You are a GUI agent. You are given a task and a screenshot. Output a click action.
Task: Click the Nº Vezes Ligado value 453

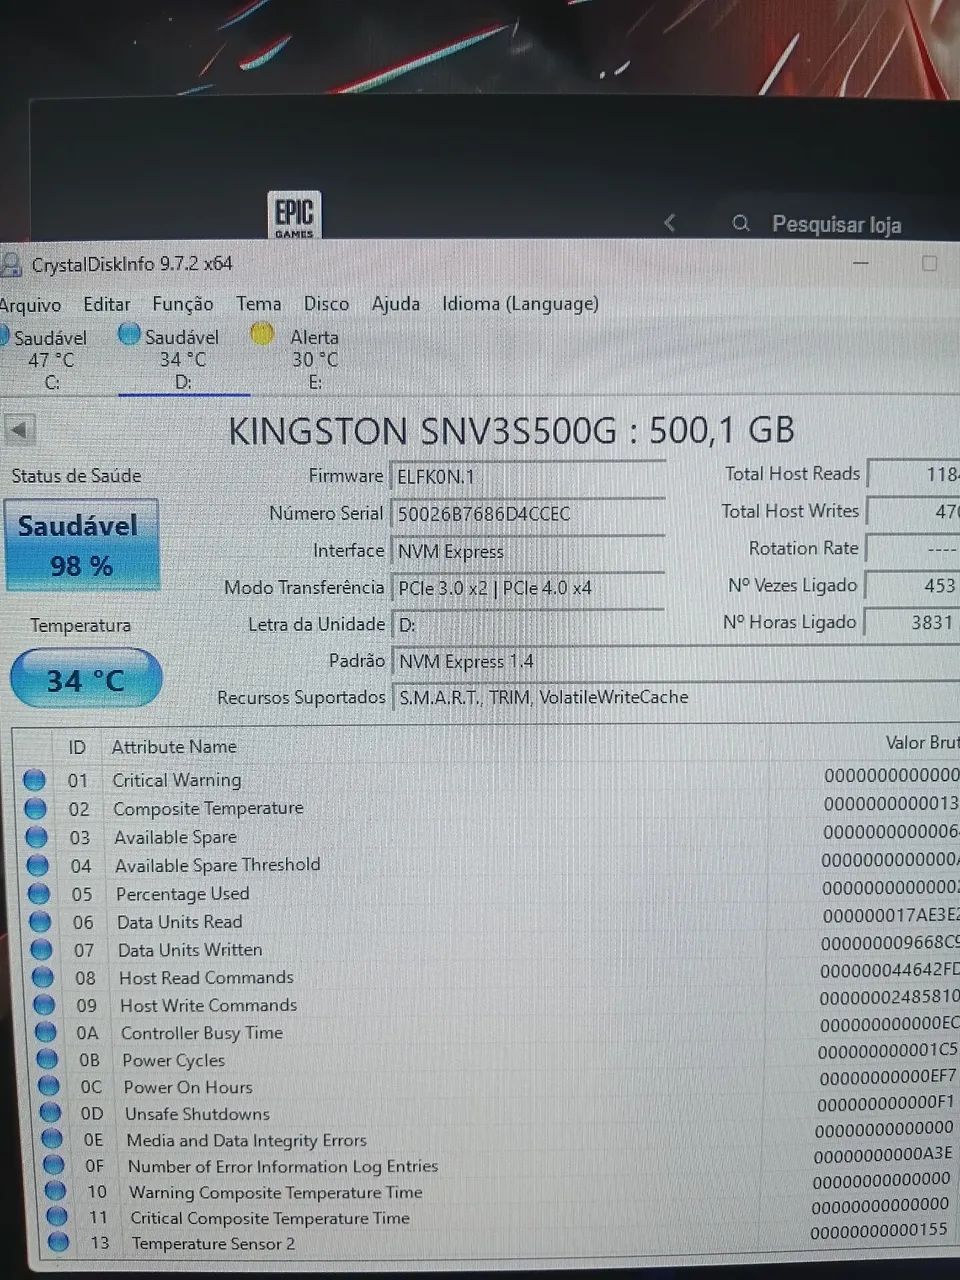pos(913,585)
